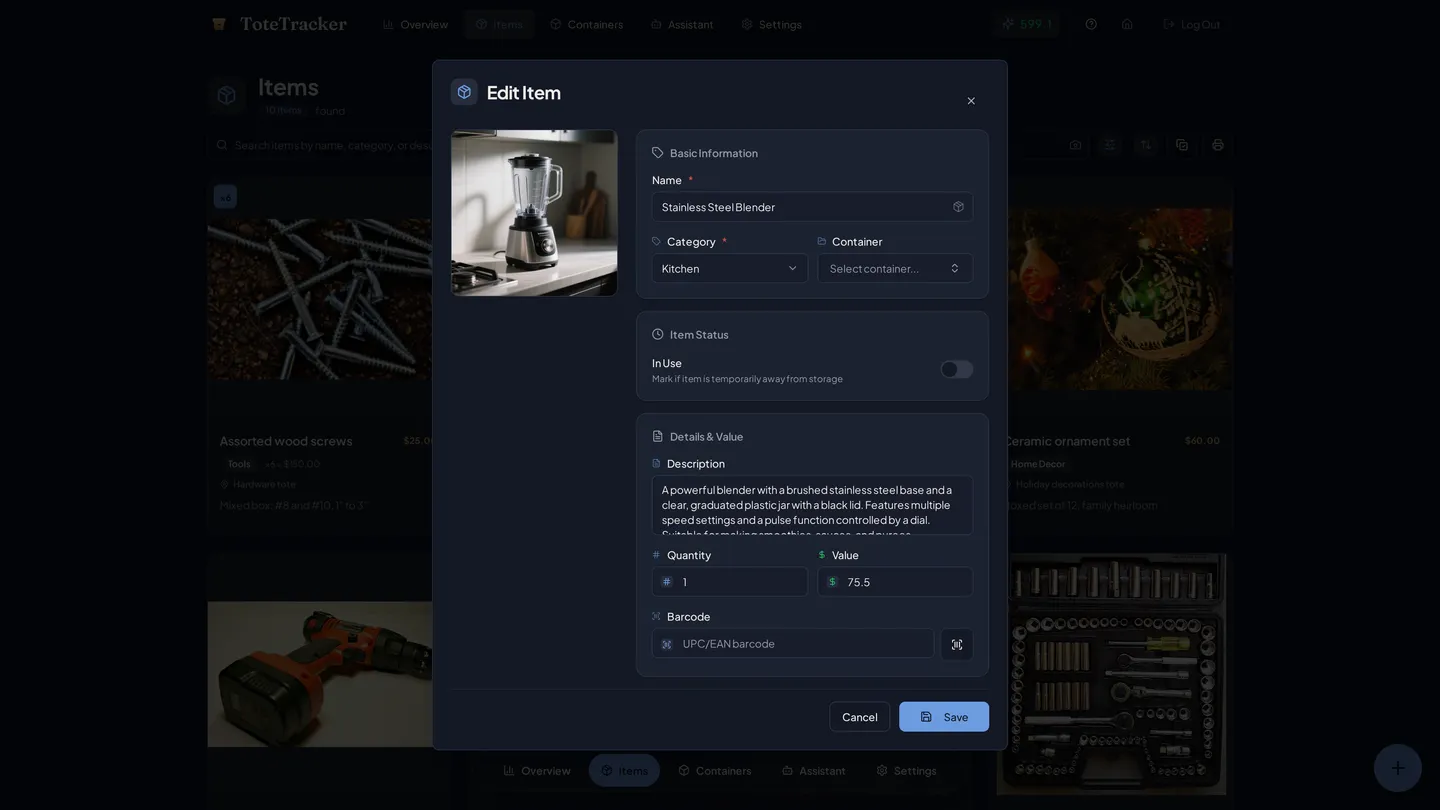Image resolution: width=1440 pixels, height=810 pixels.
Task: Open Settings in bottom navigation bar
Action: 906,771
